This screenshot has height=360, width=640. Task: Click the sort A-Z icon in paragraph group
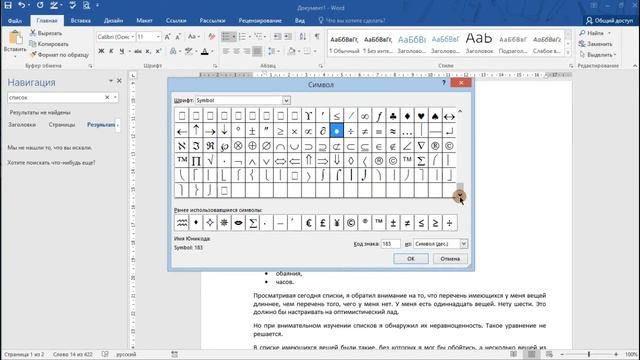pyautogui.click(x=303, y=37)
